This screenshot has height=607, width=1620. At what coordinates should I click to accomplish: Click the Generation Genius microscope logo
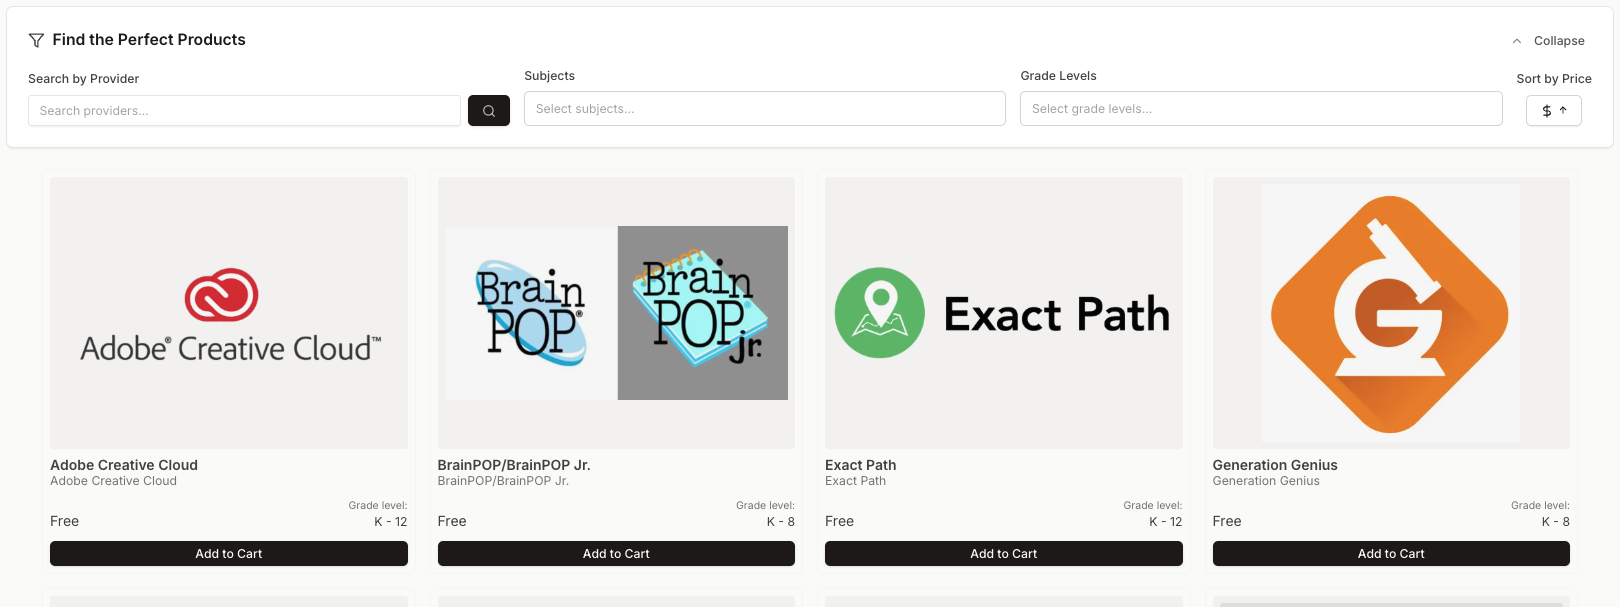[x=1390, y=314]
